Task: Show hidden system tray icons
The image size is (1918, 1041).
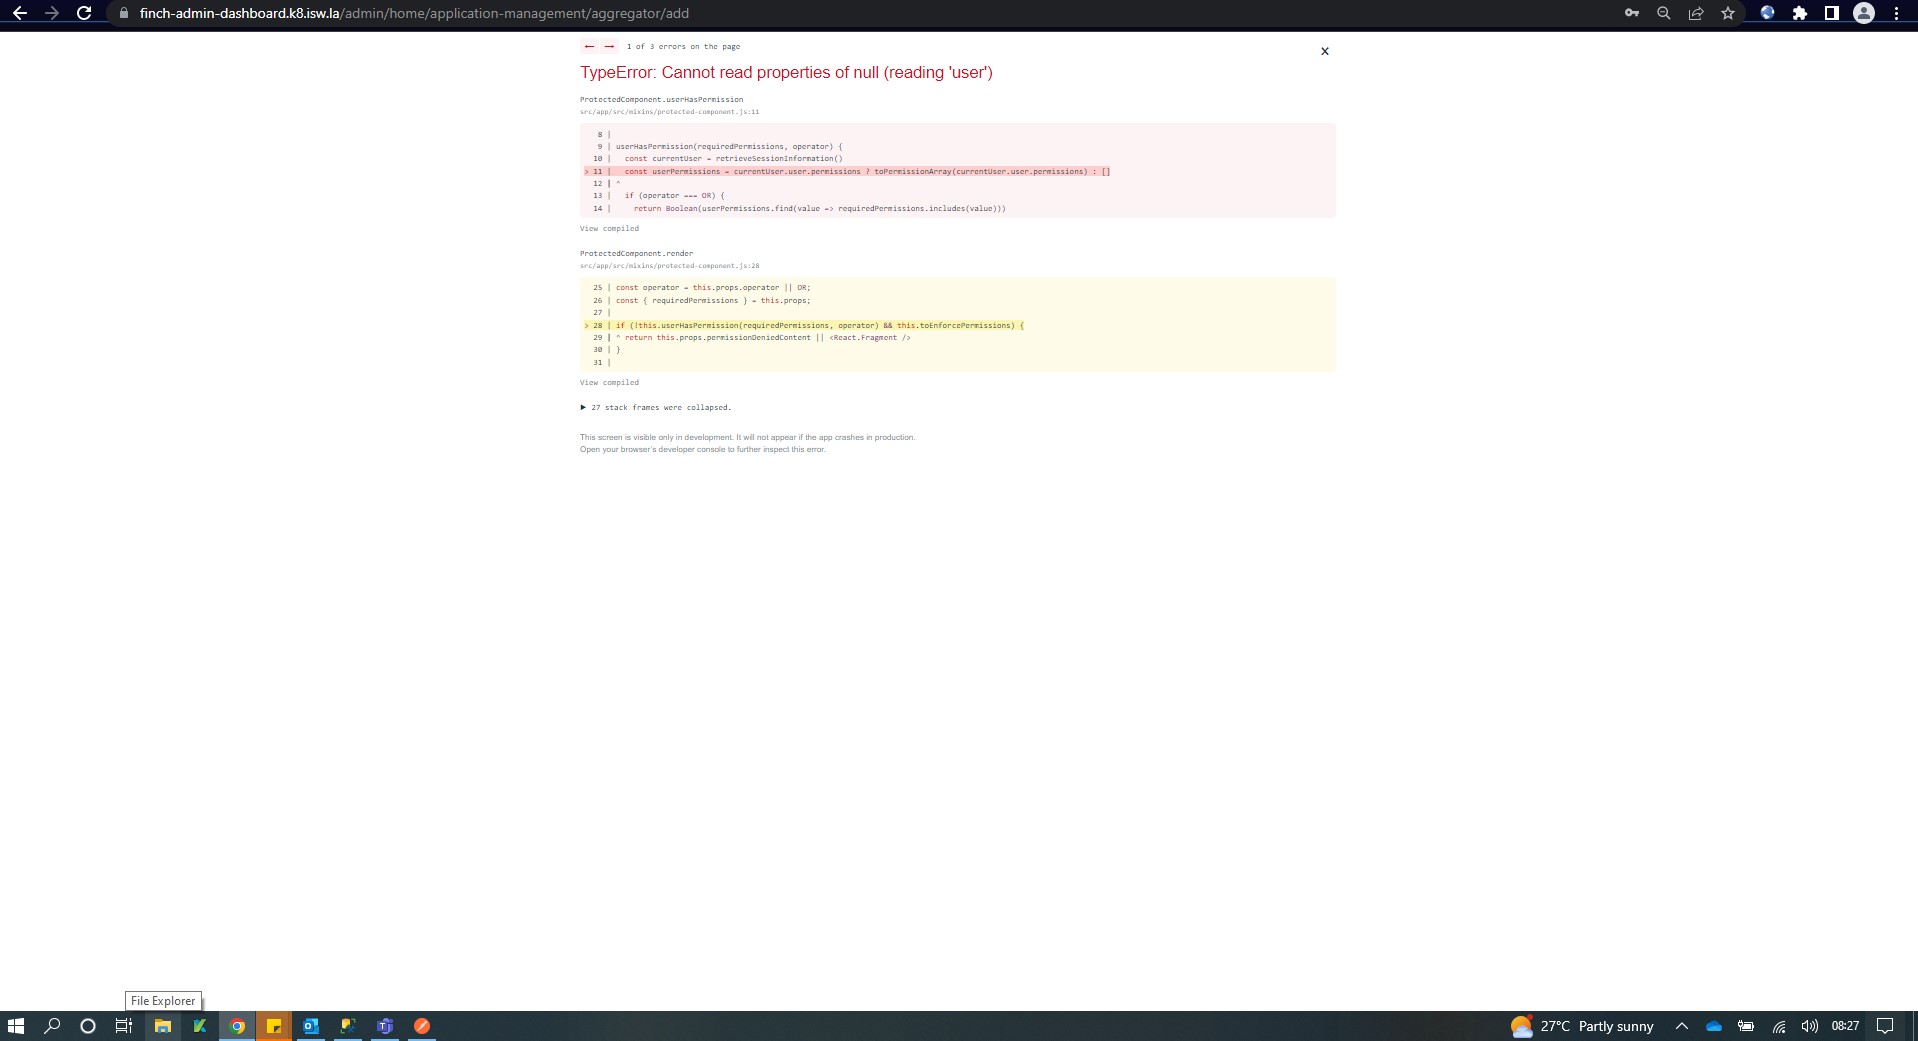Action: (1682, 1026)
